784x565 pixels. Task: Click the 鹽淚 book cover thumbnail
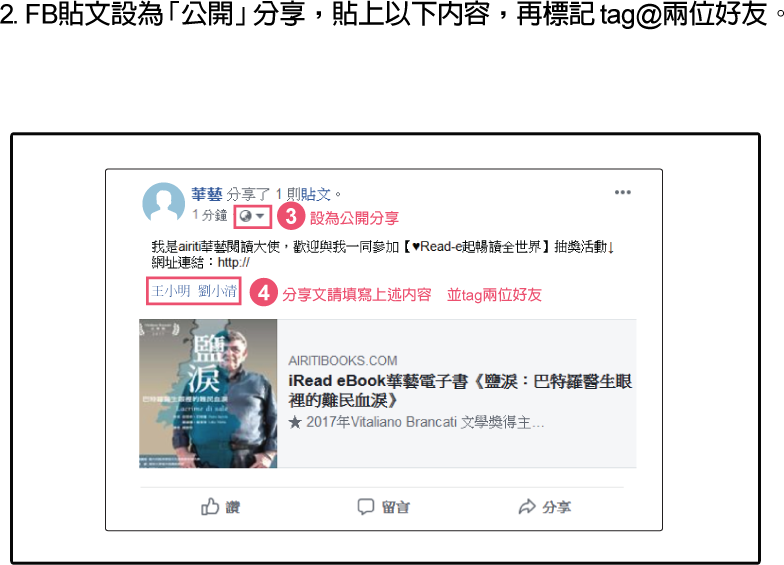208,394
